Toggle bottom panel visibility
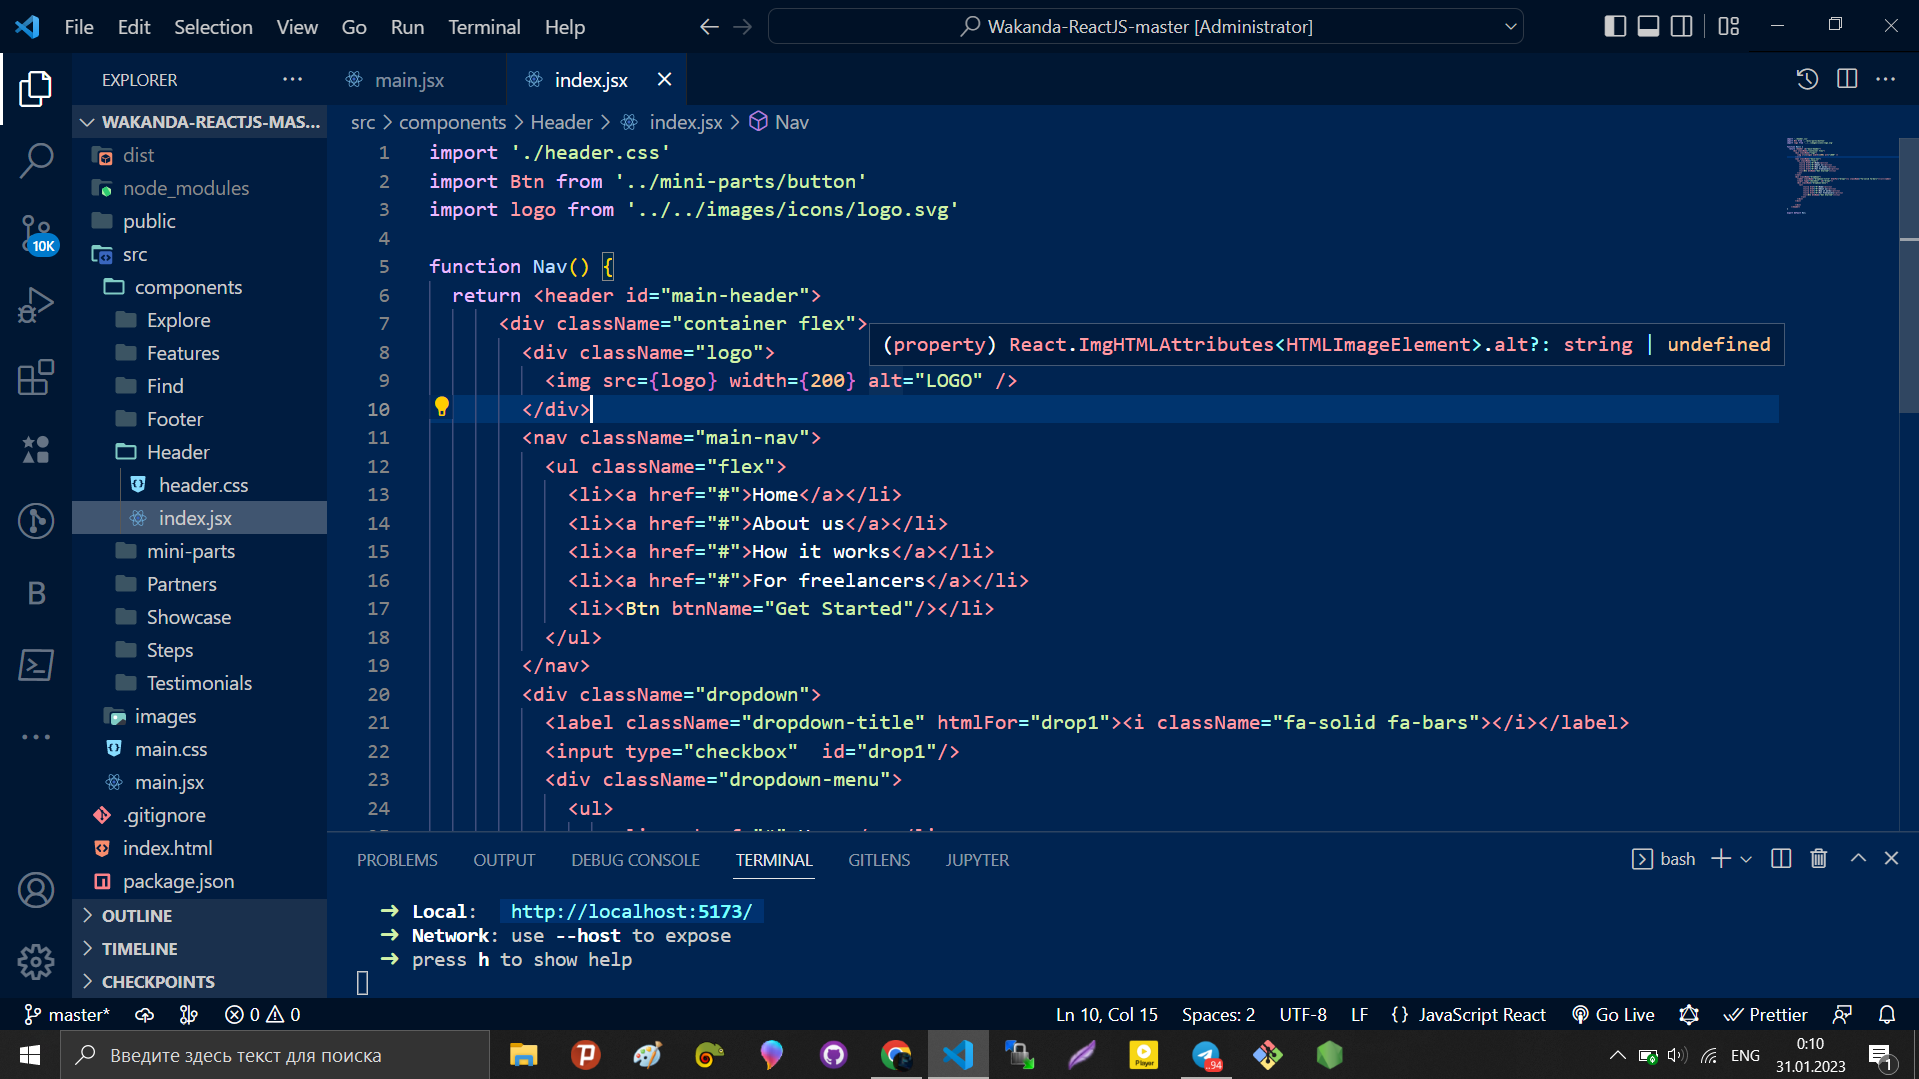This screenshot has width=1919, height=1079. 1648,26
